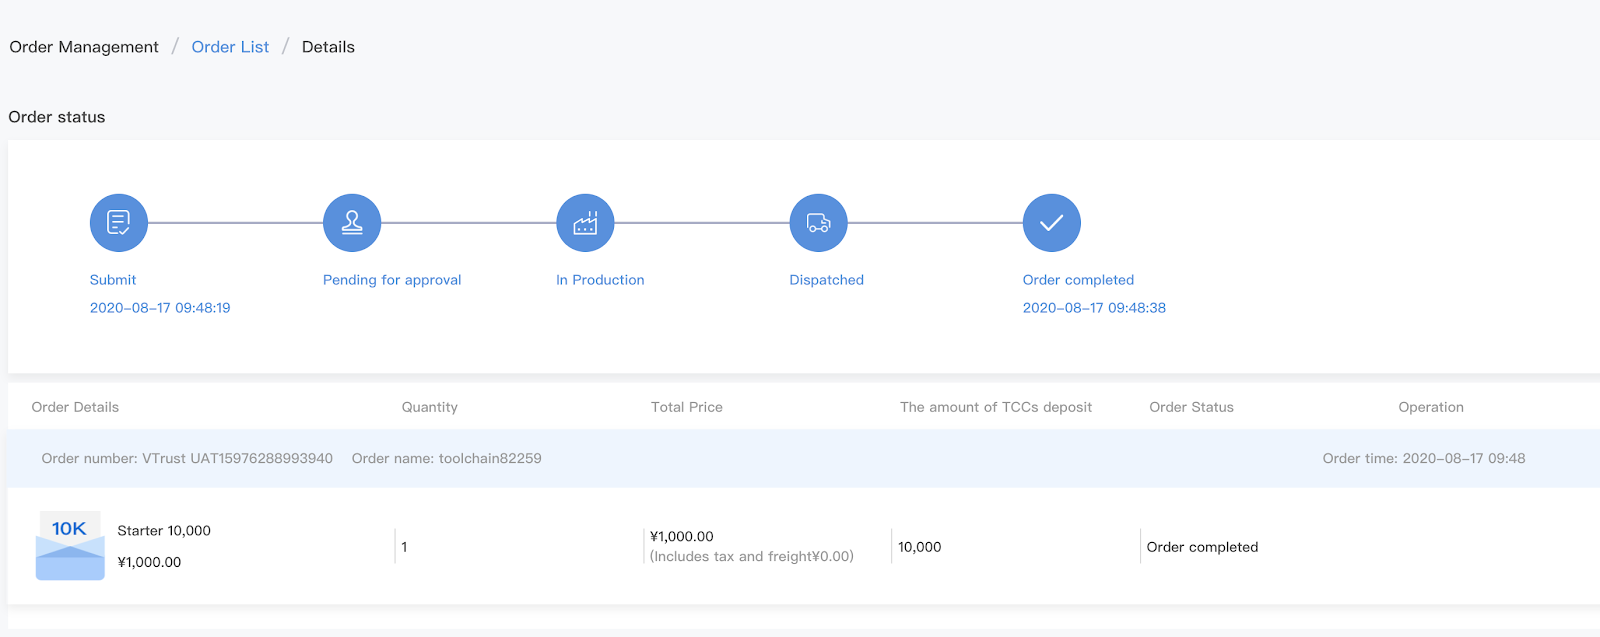
Task: Click the Operation column header
Action: (x=1431, y=407)
